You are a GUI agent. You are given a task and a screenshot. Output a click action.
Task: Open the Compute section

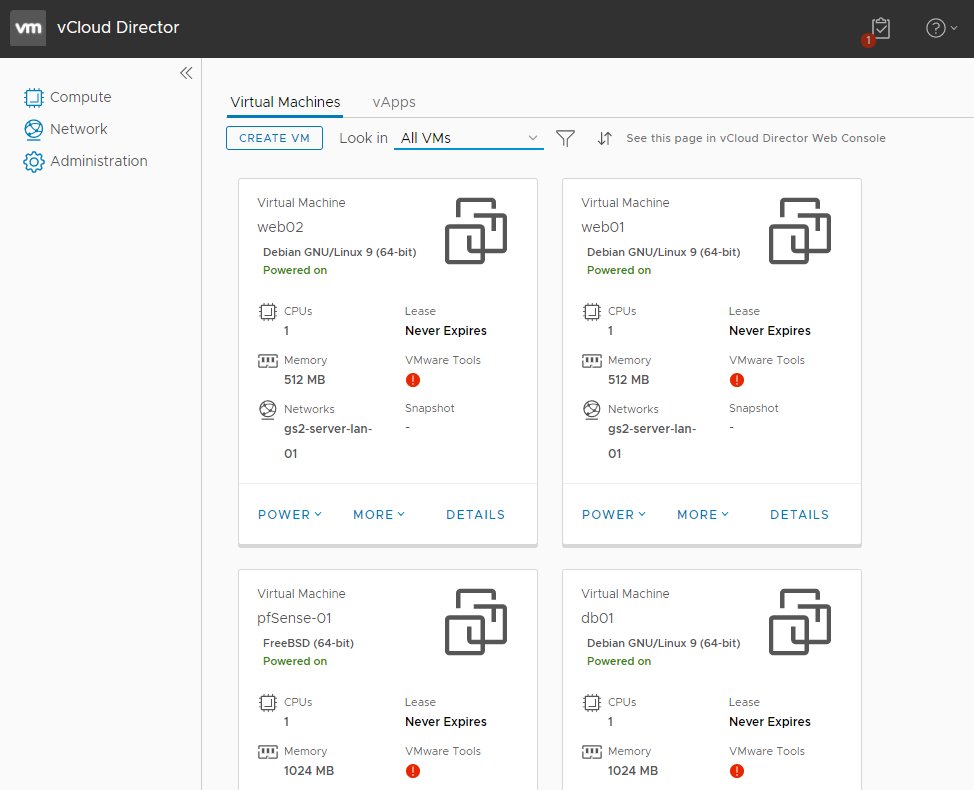click(x=67, y=98)
